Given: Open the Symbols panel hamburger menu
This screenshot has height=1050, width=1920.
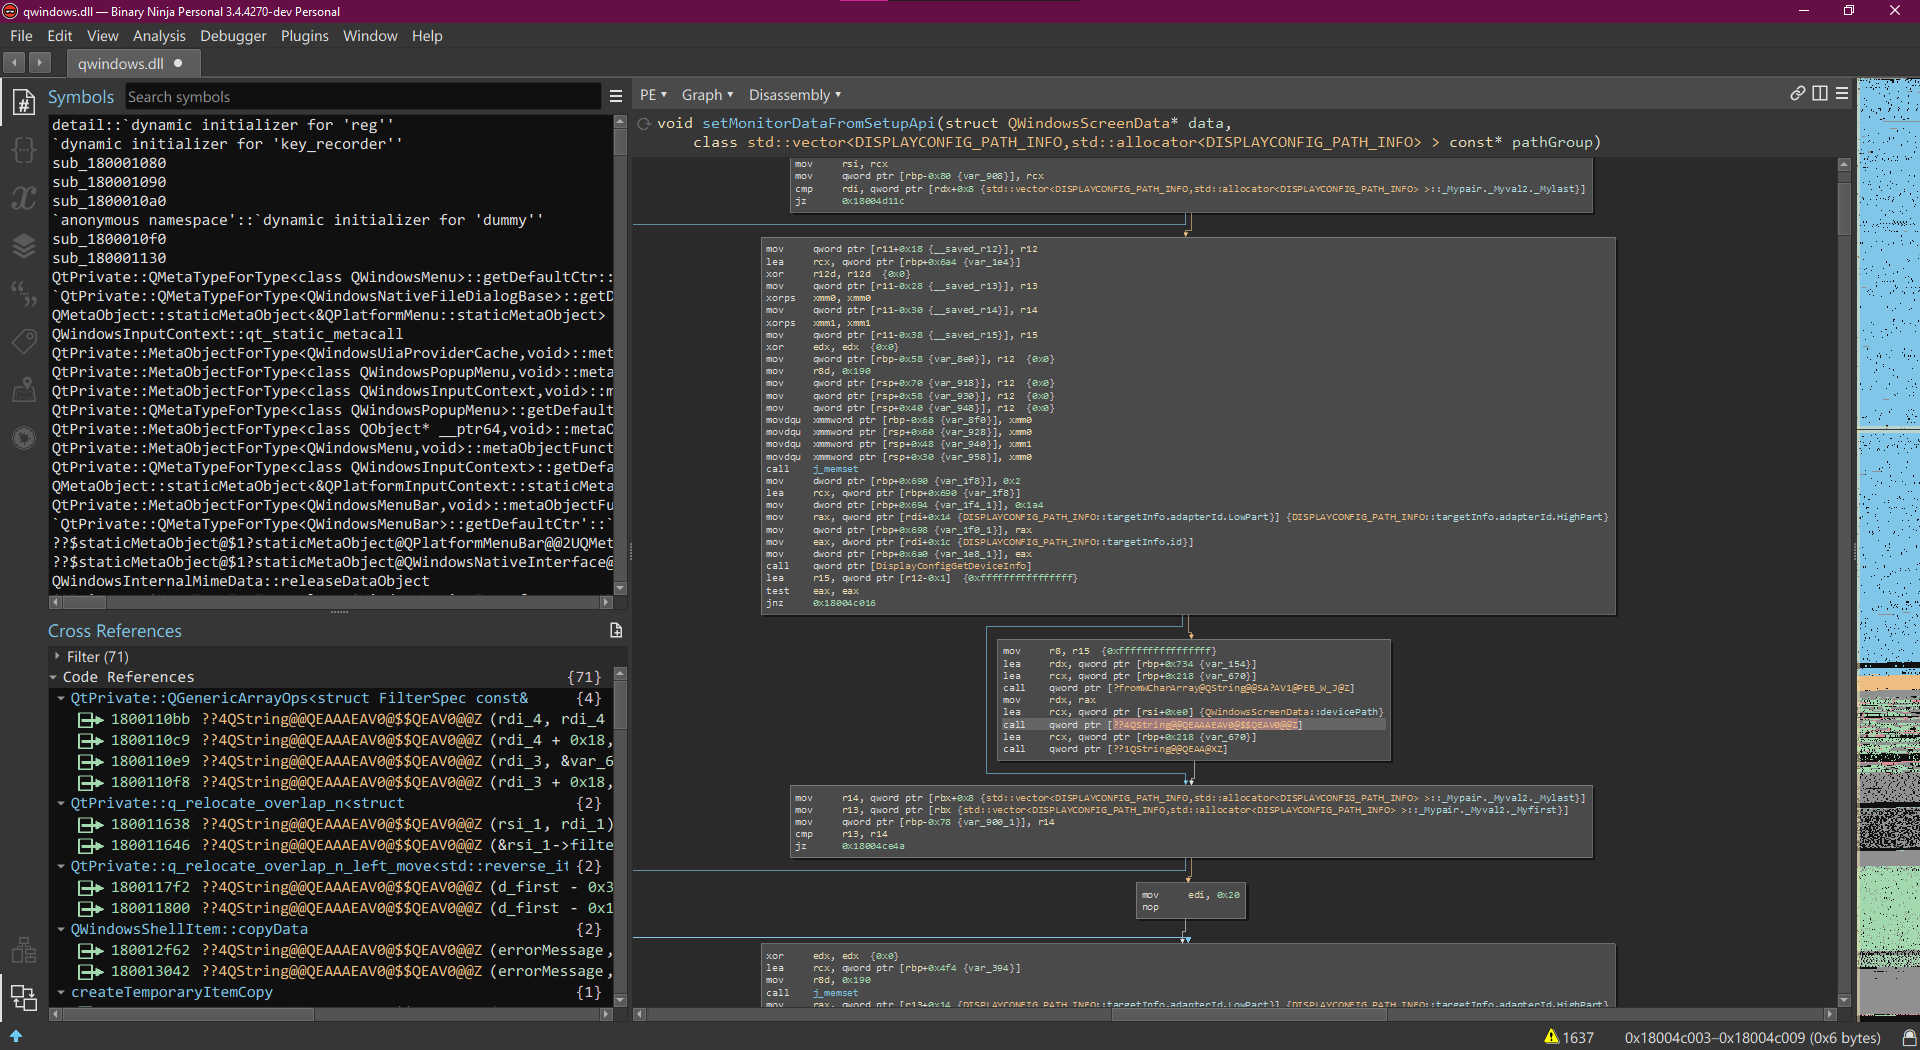Looking at the screenshot, I should pos(616,97).
